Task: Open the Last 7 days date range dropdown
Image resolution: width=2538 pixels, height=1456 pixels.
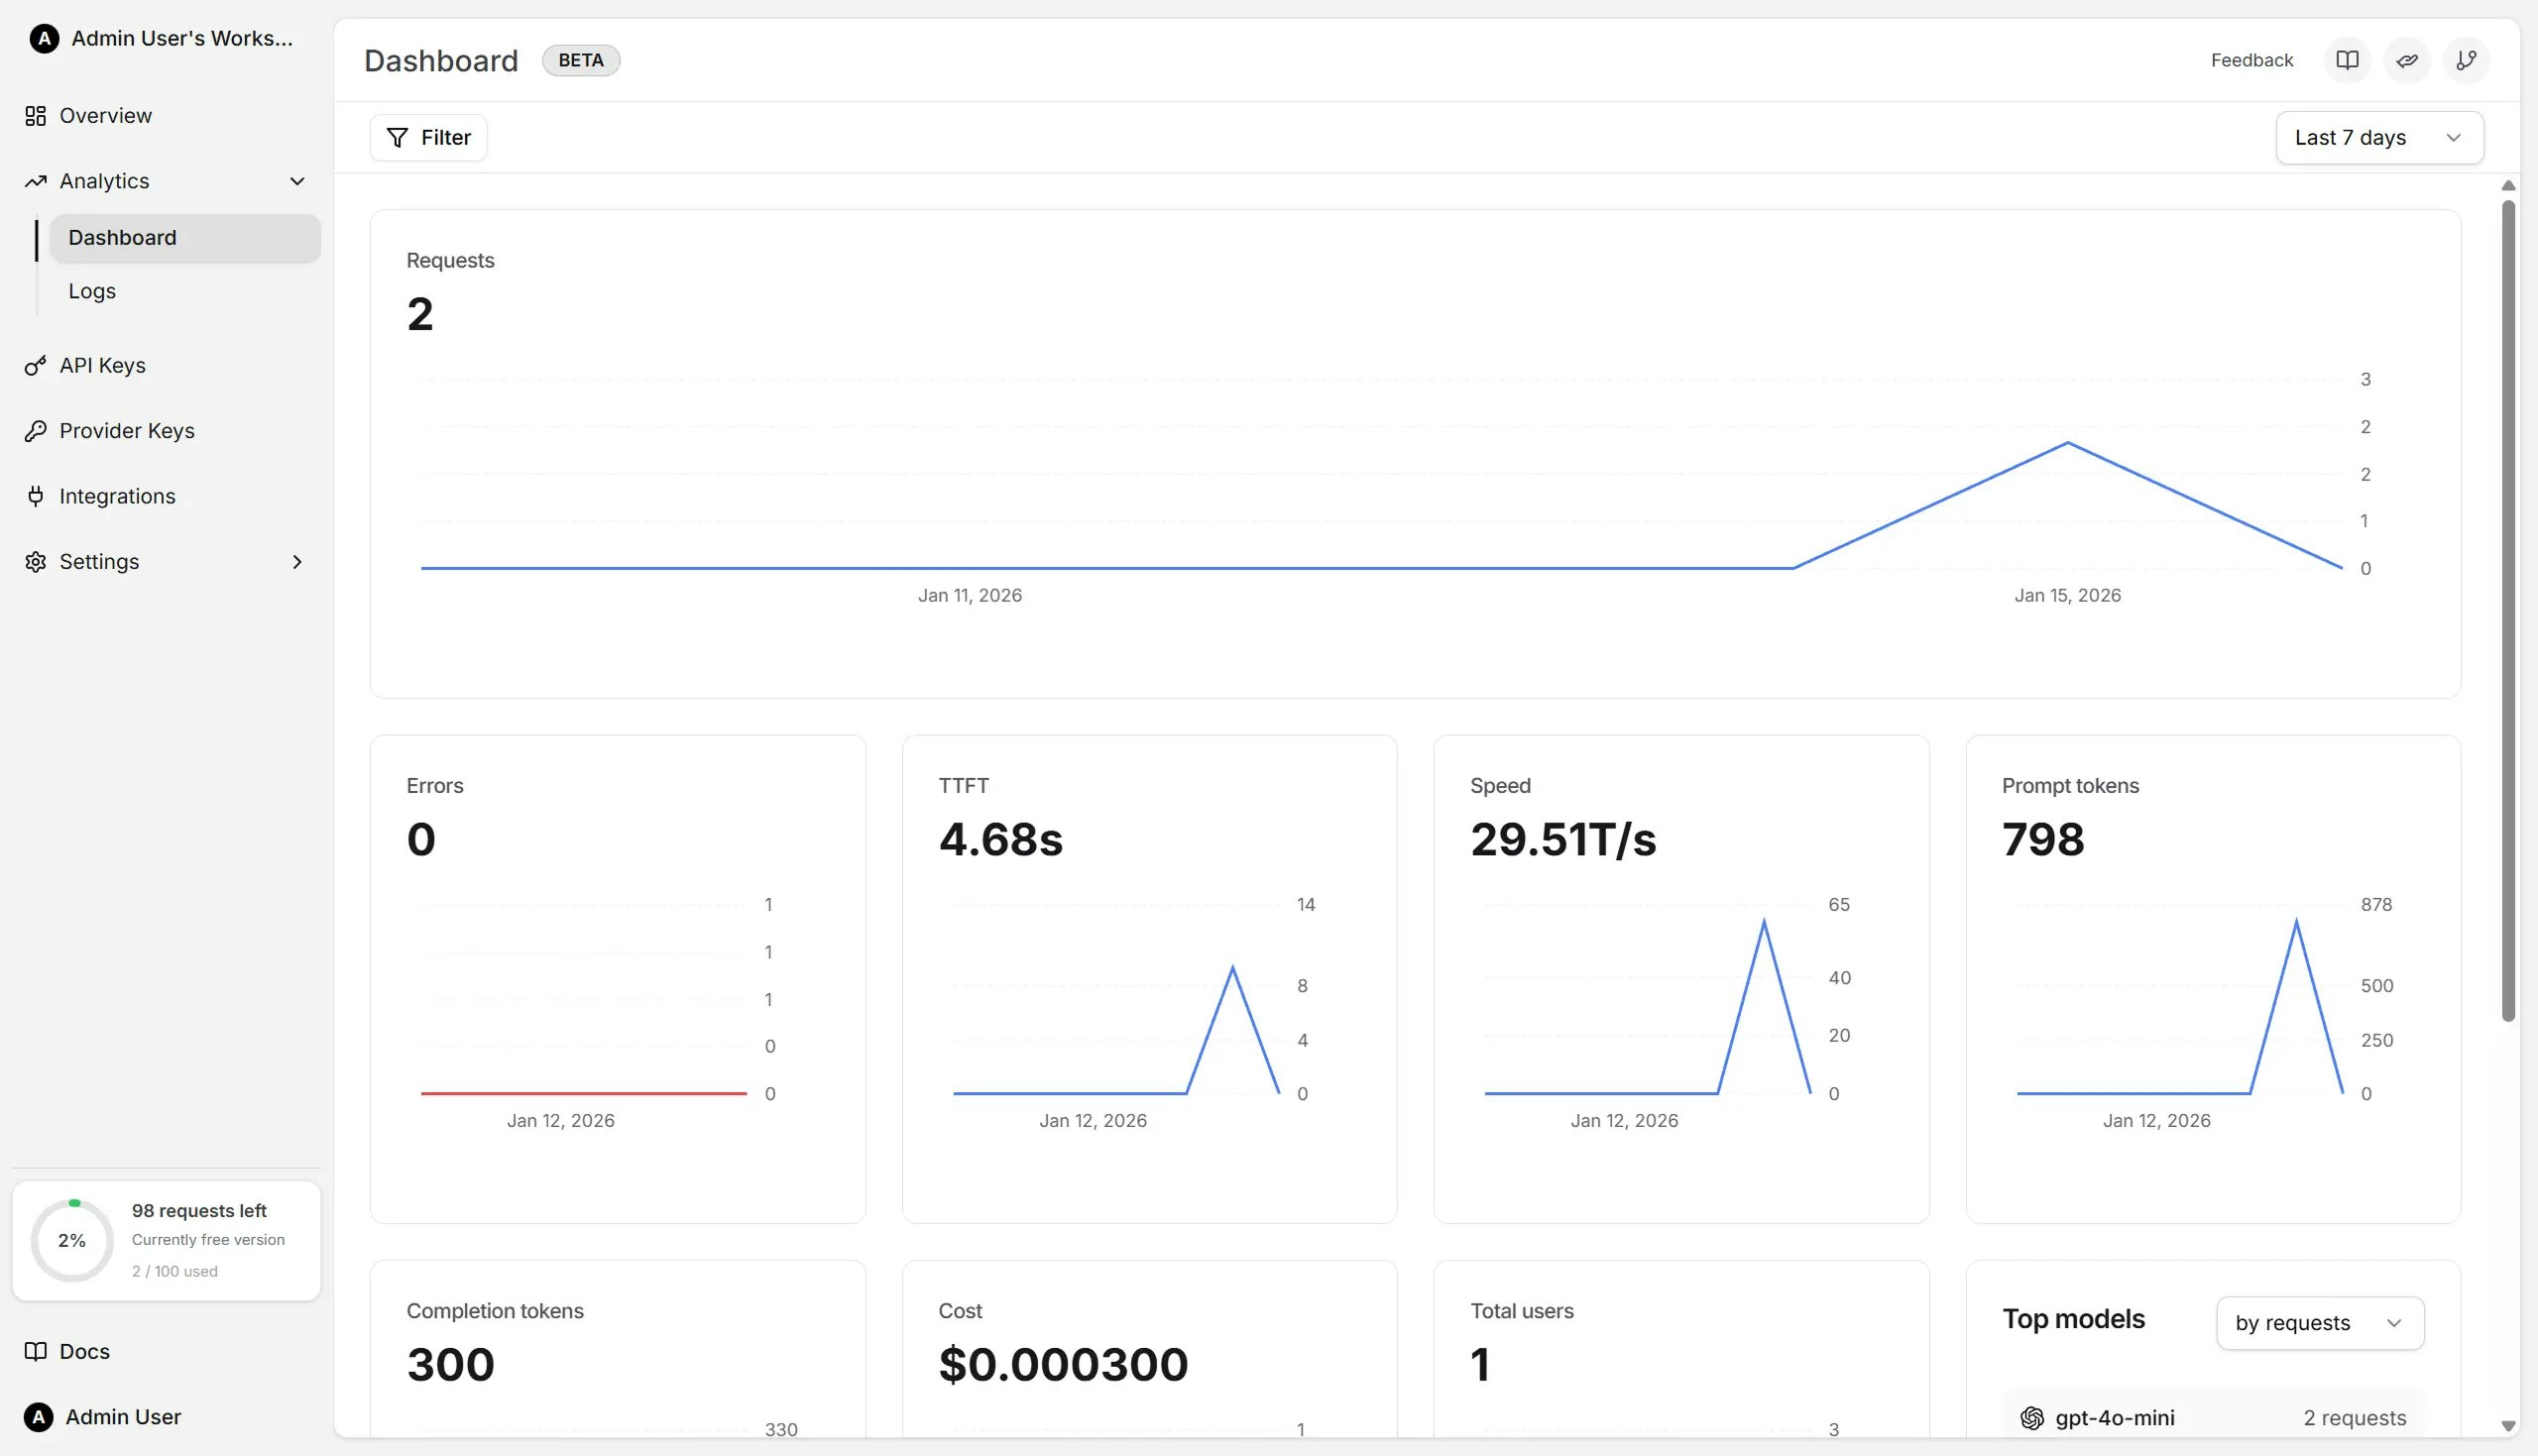Action: click(x=2379, y=137)
